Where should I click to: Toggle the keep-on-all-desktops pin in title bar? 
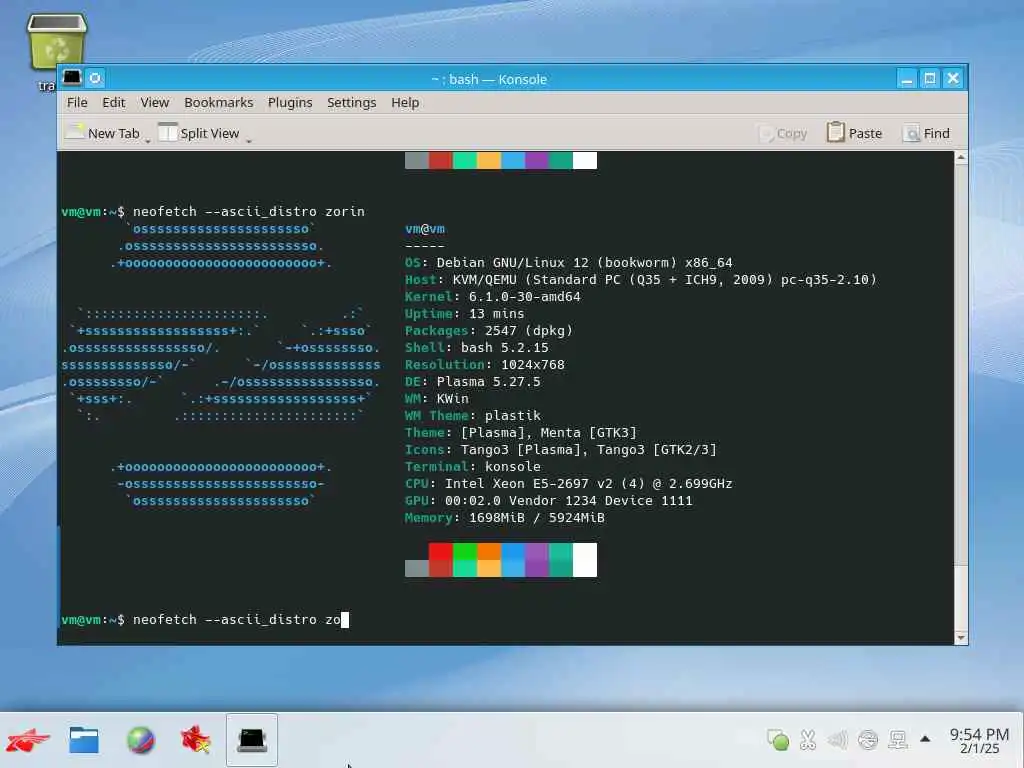point(95,78)
